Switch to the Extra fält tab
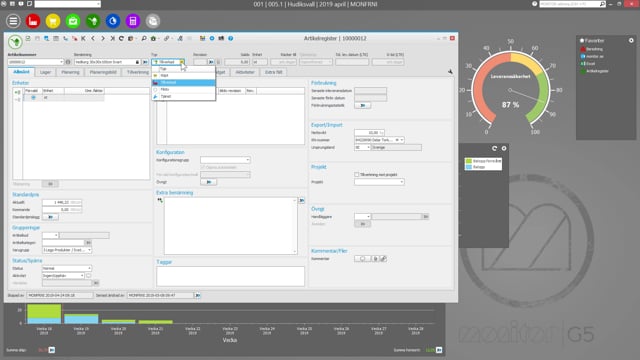The width and height of the screenshot is (640, 360). (x=273, y=72)
